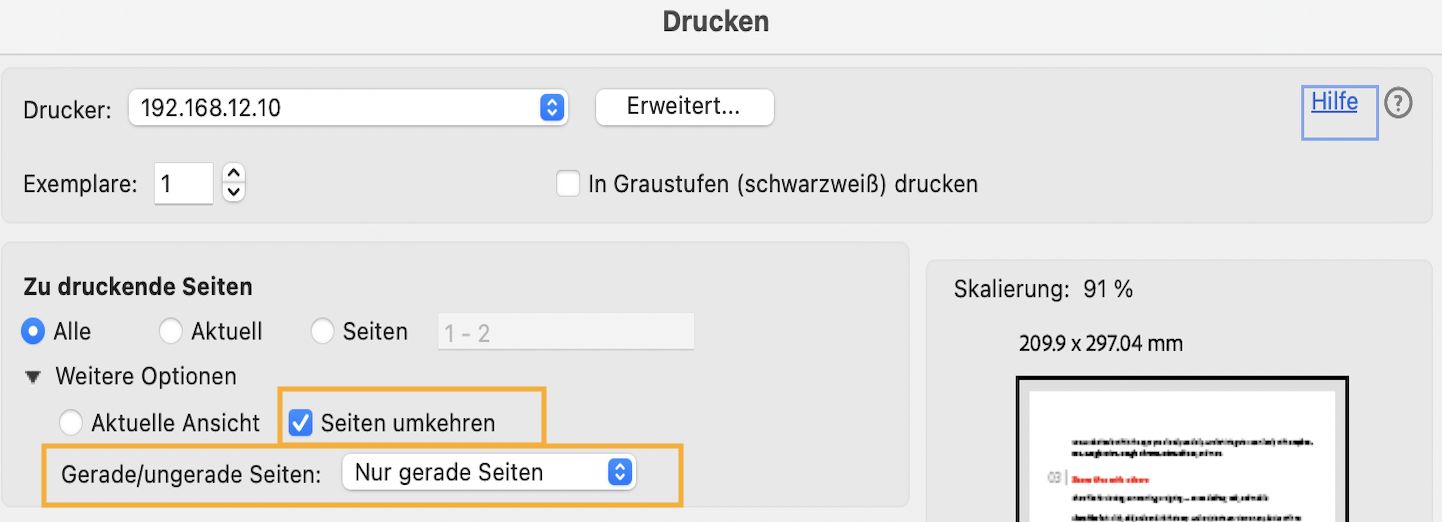Collapse the Weitere Optionen disclosure triangle

[x=35, y=377]
